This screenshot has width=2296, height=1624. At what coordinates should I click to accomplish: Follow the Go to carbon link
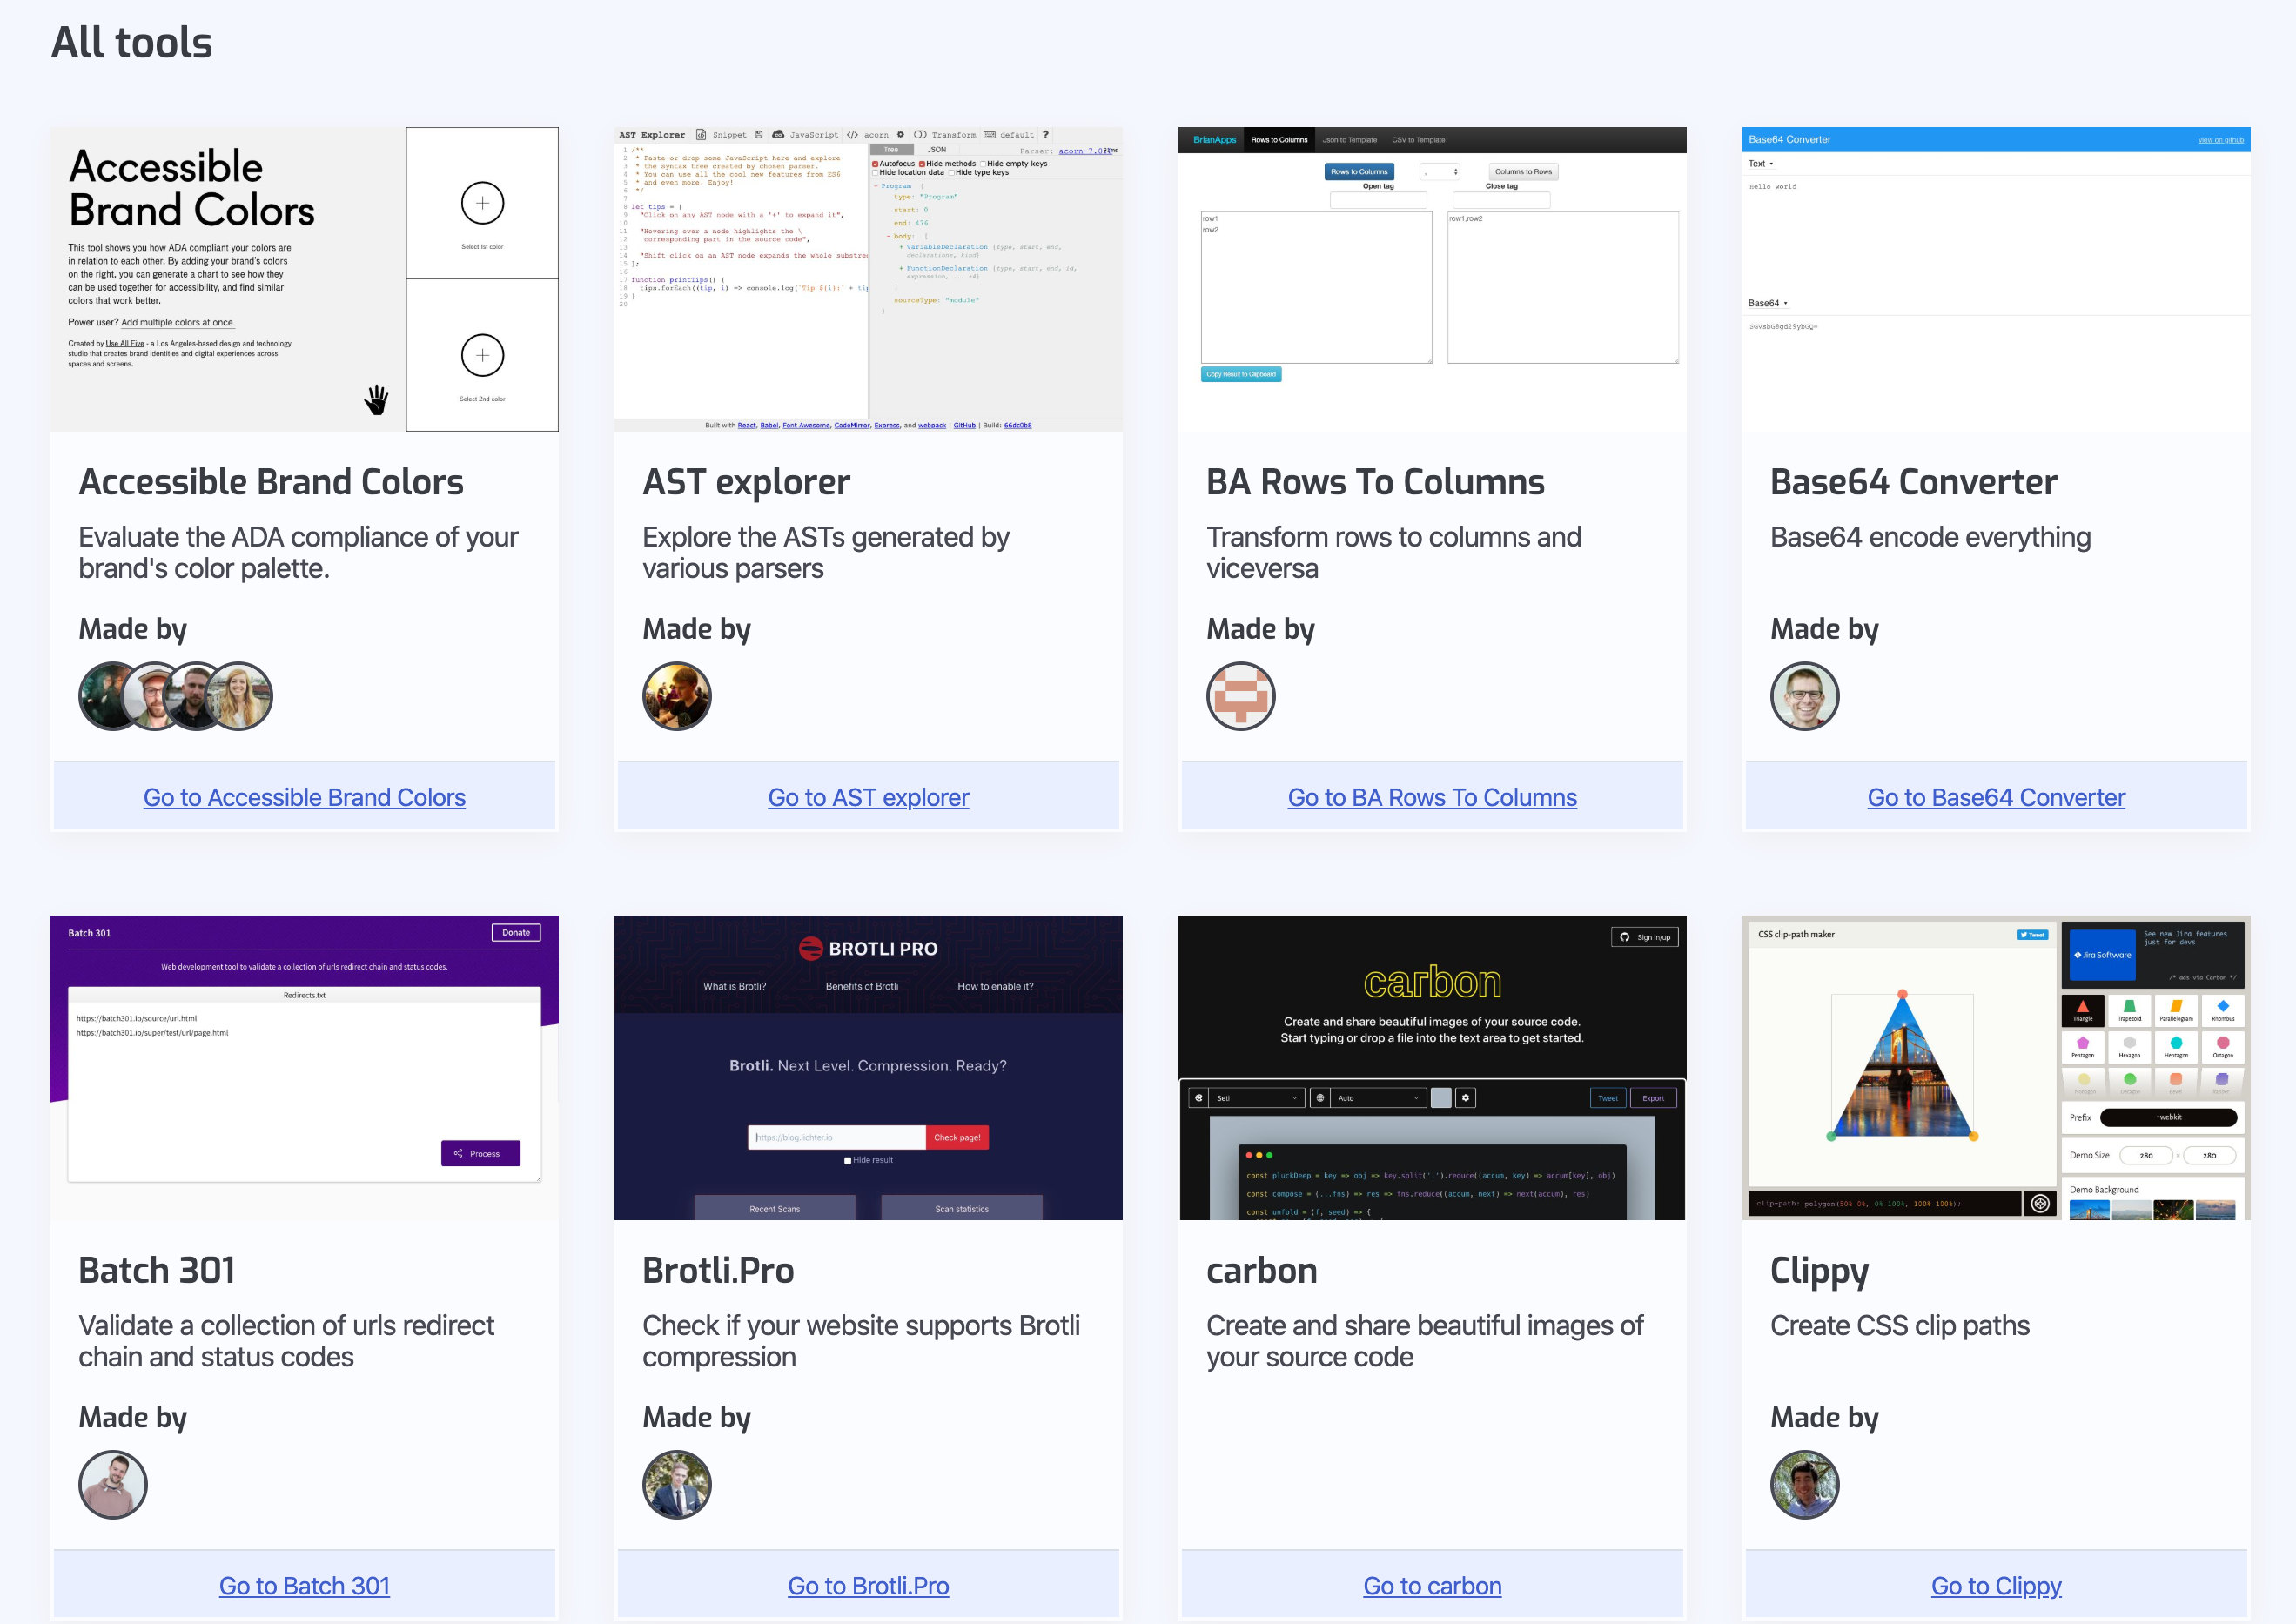[1432, 1586]
